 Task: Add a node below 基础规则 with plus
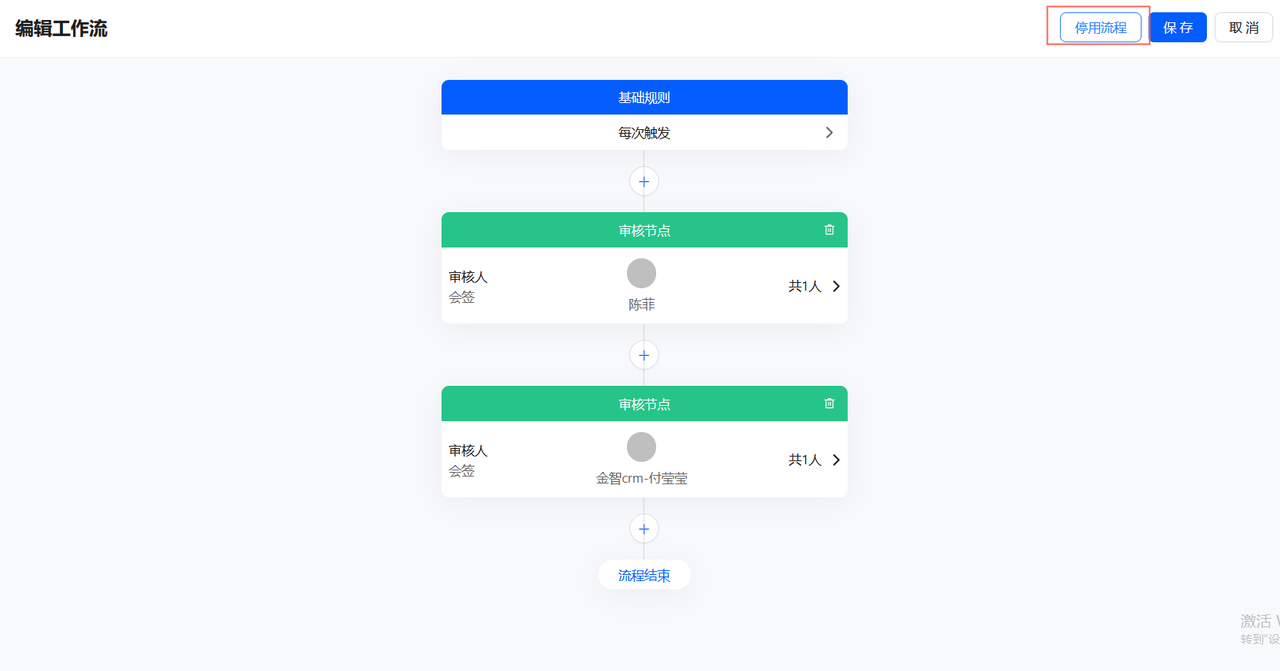[644, 181]
